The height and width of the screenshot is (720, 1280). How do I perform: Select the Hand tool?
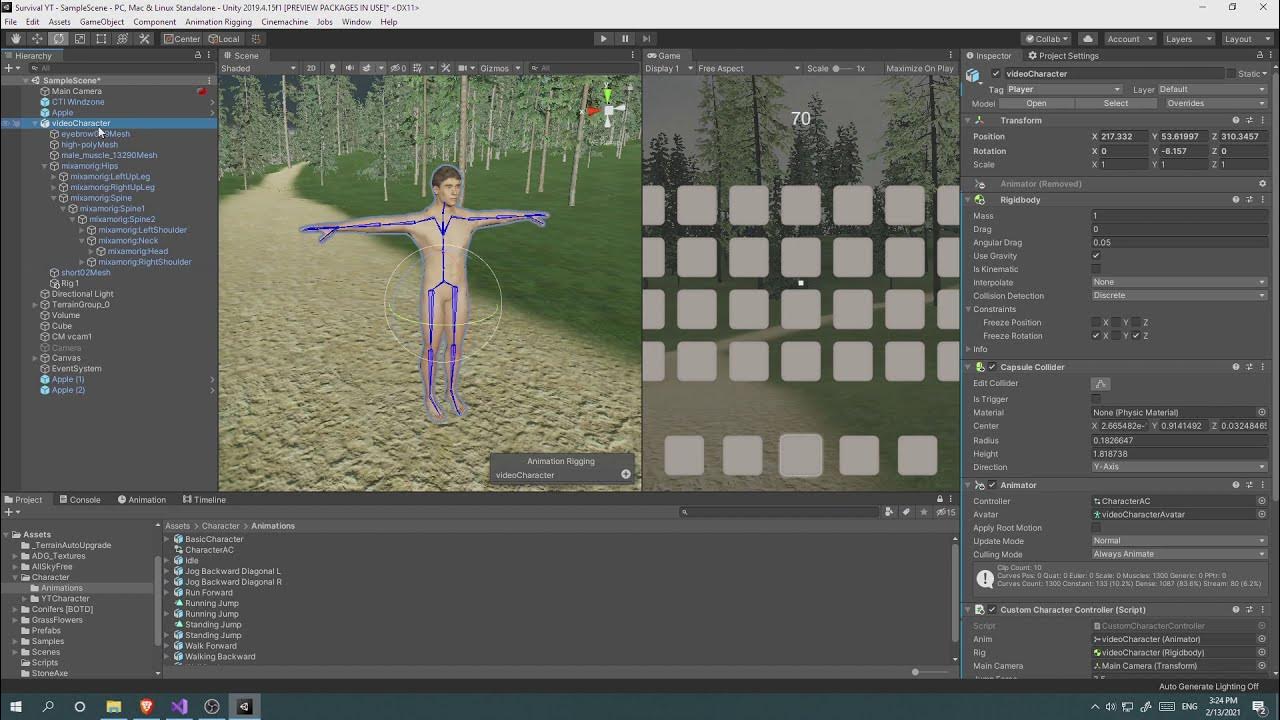[x=16, y=39]
